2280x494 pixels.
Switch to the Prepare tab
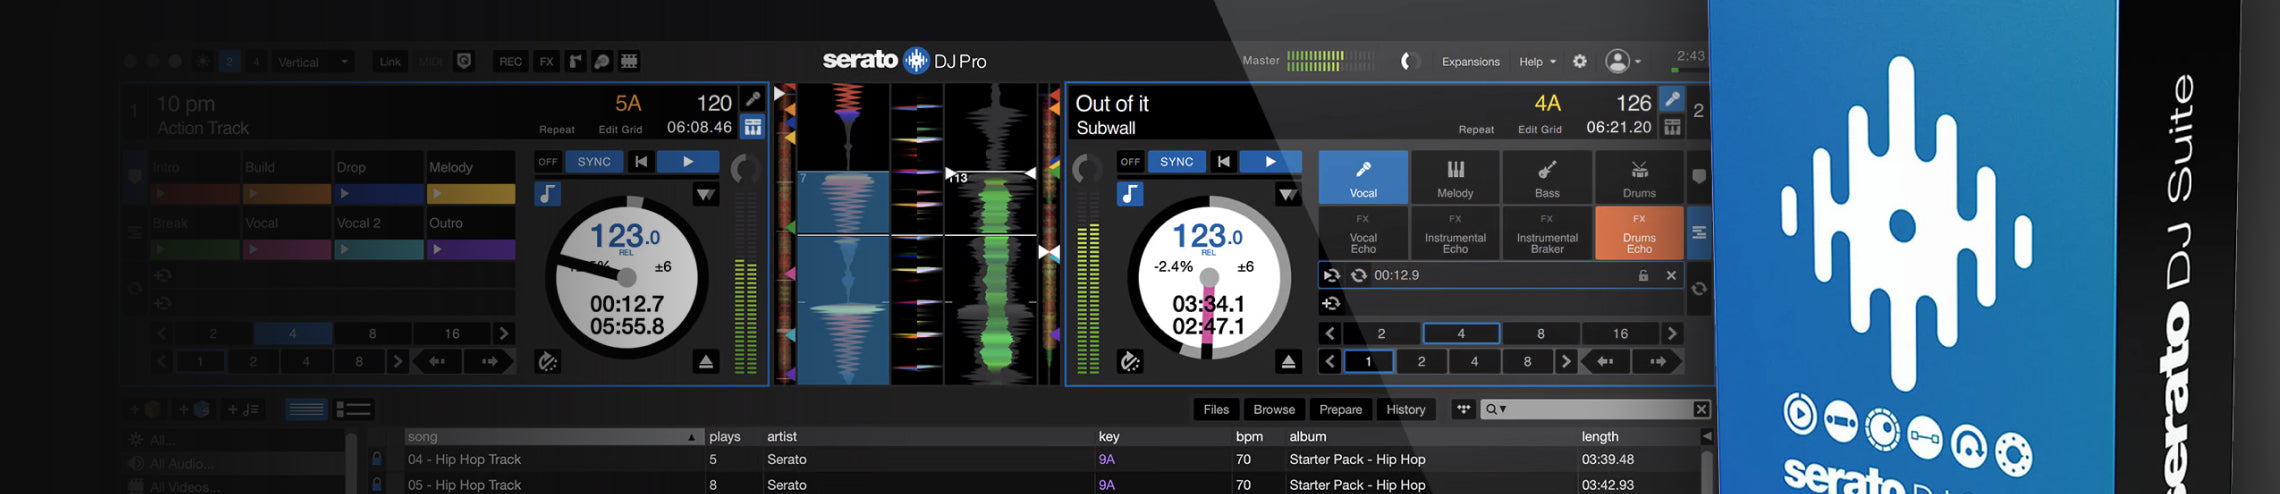[x=1340, y=409]
